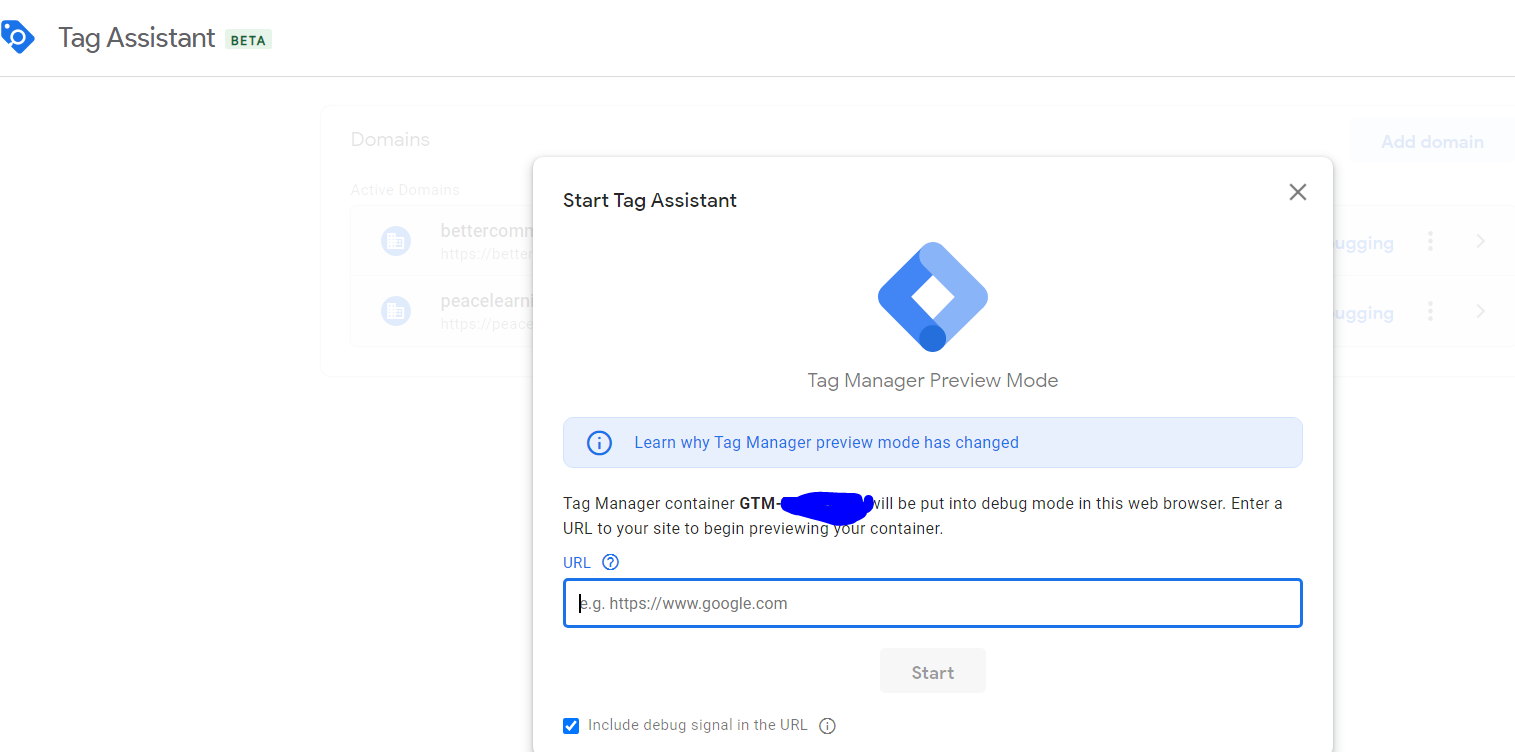Open more options for peacelearni domain row

(x=1430, y=311)
